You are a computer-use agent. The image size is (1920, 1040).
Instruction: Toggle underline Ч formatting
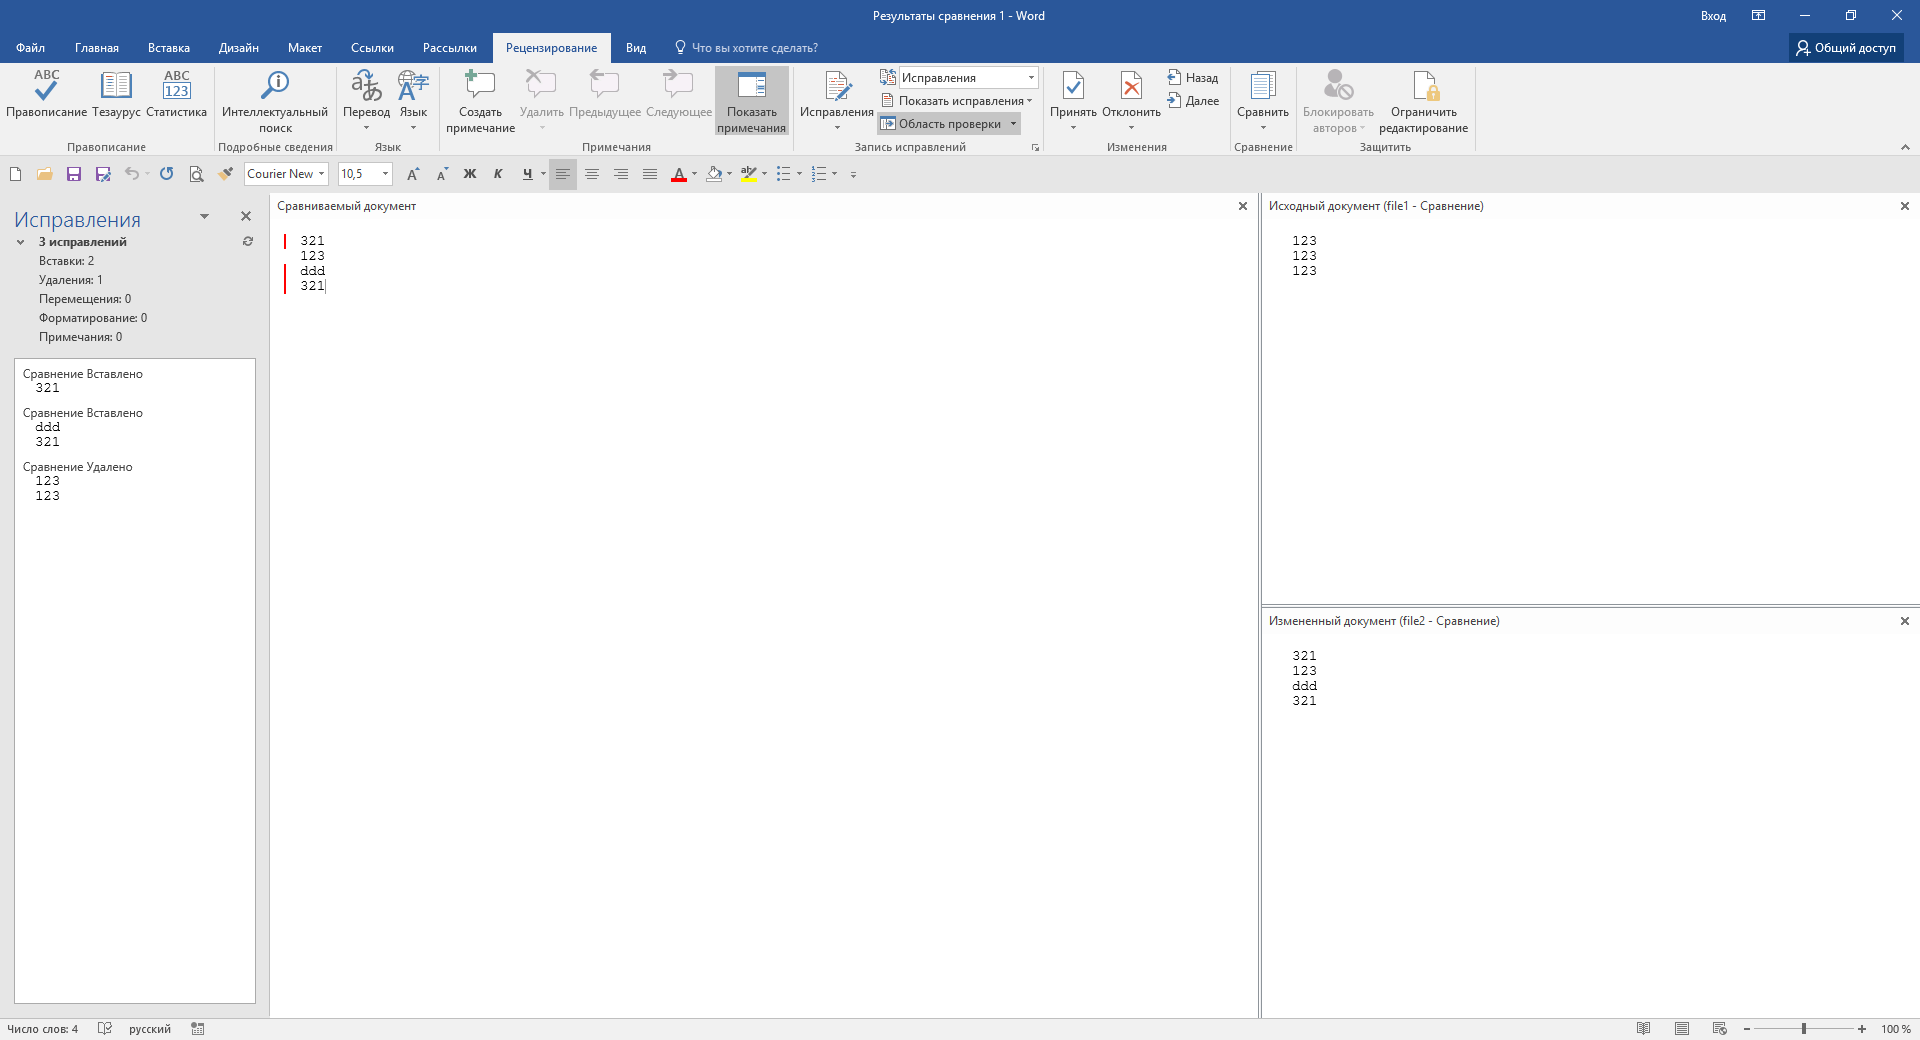coord(527,174)
